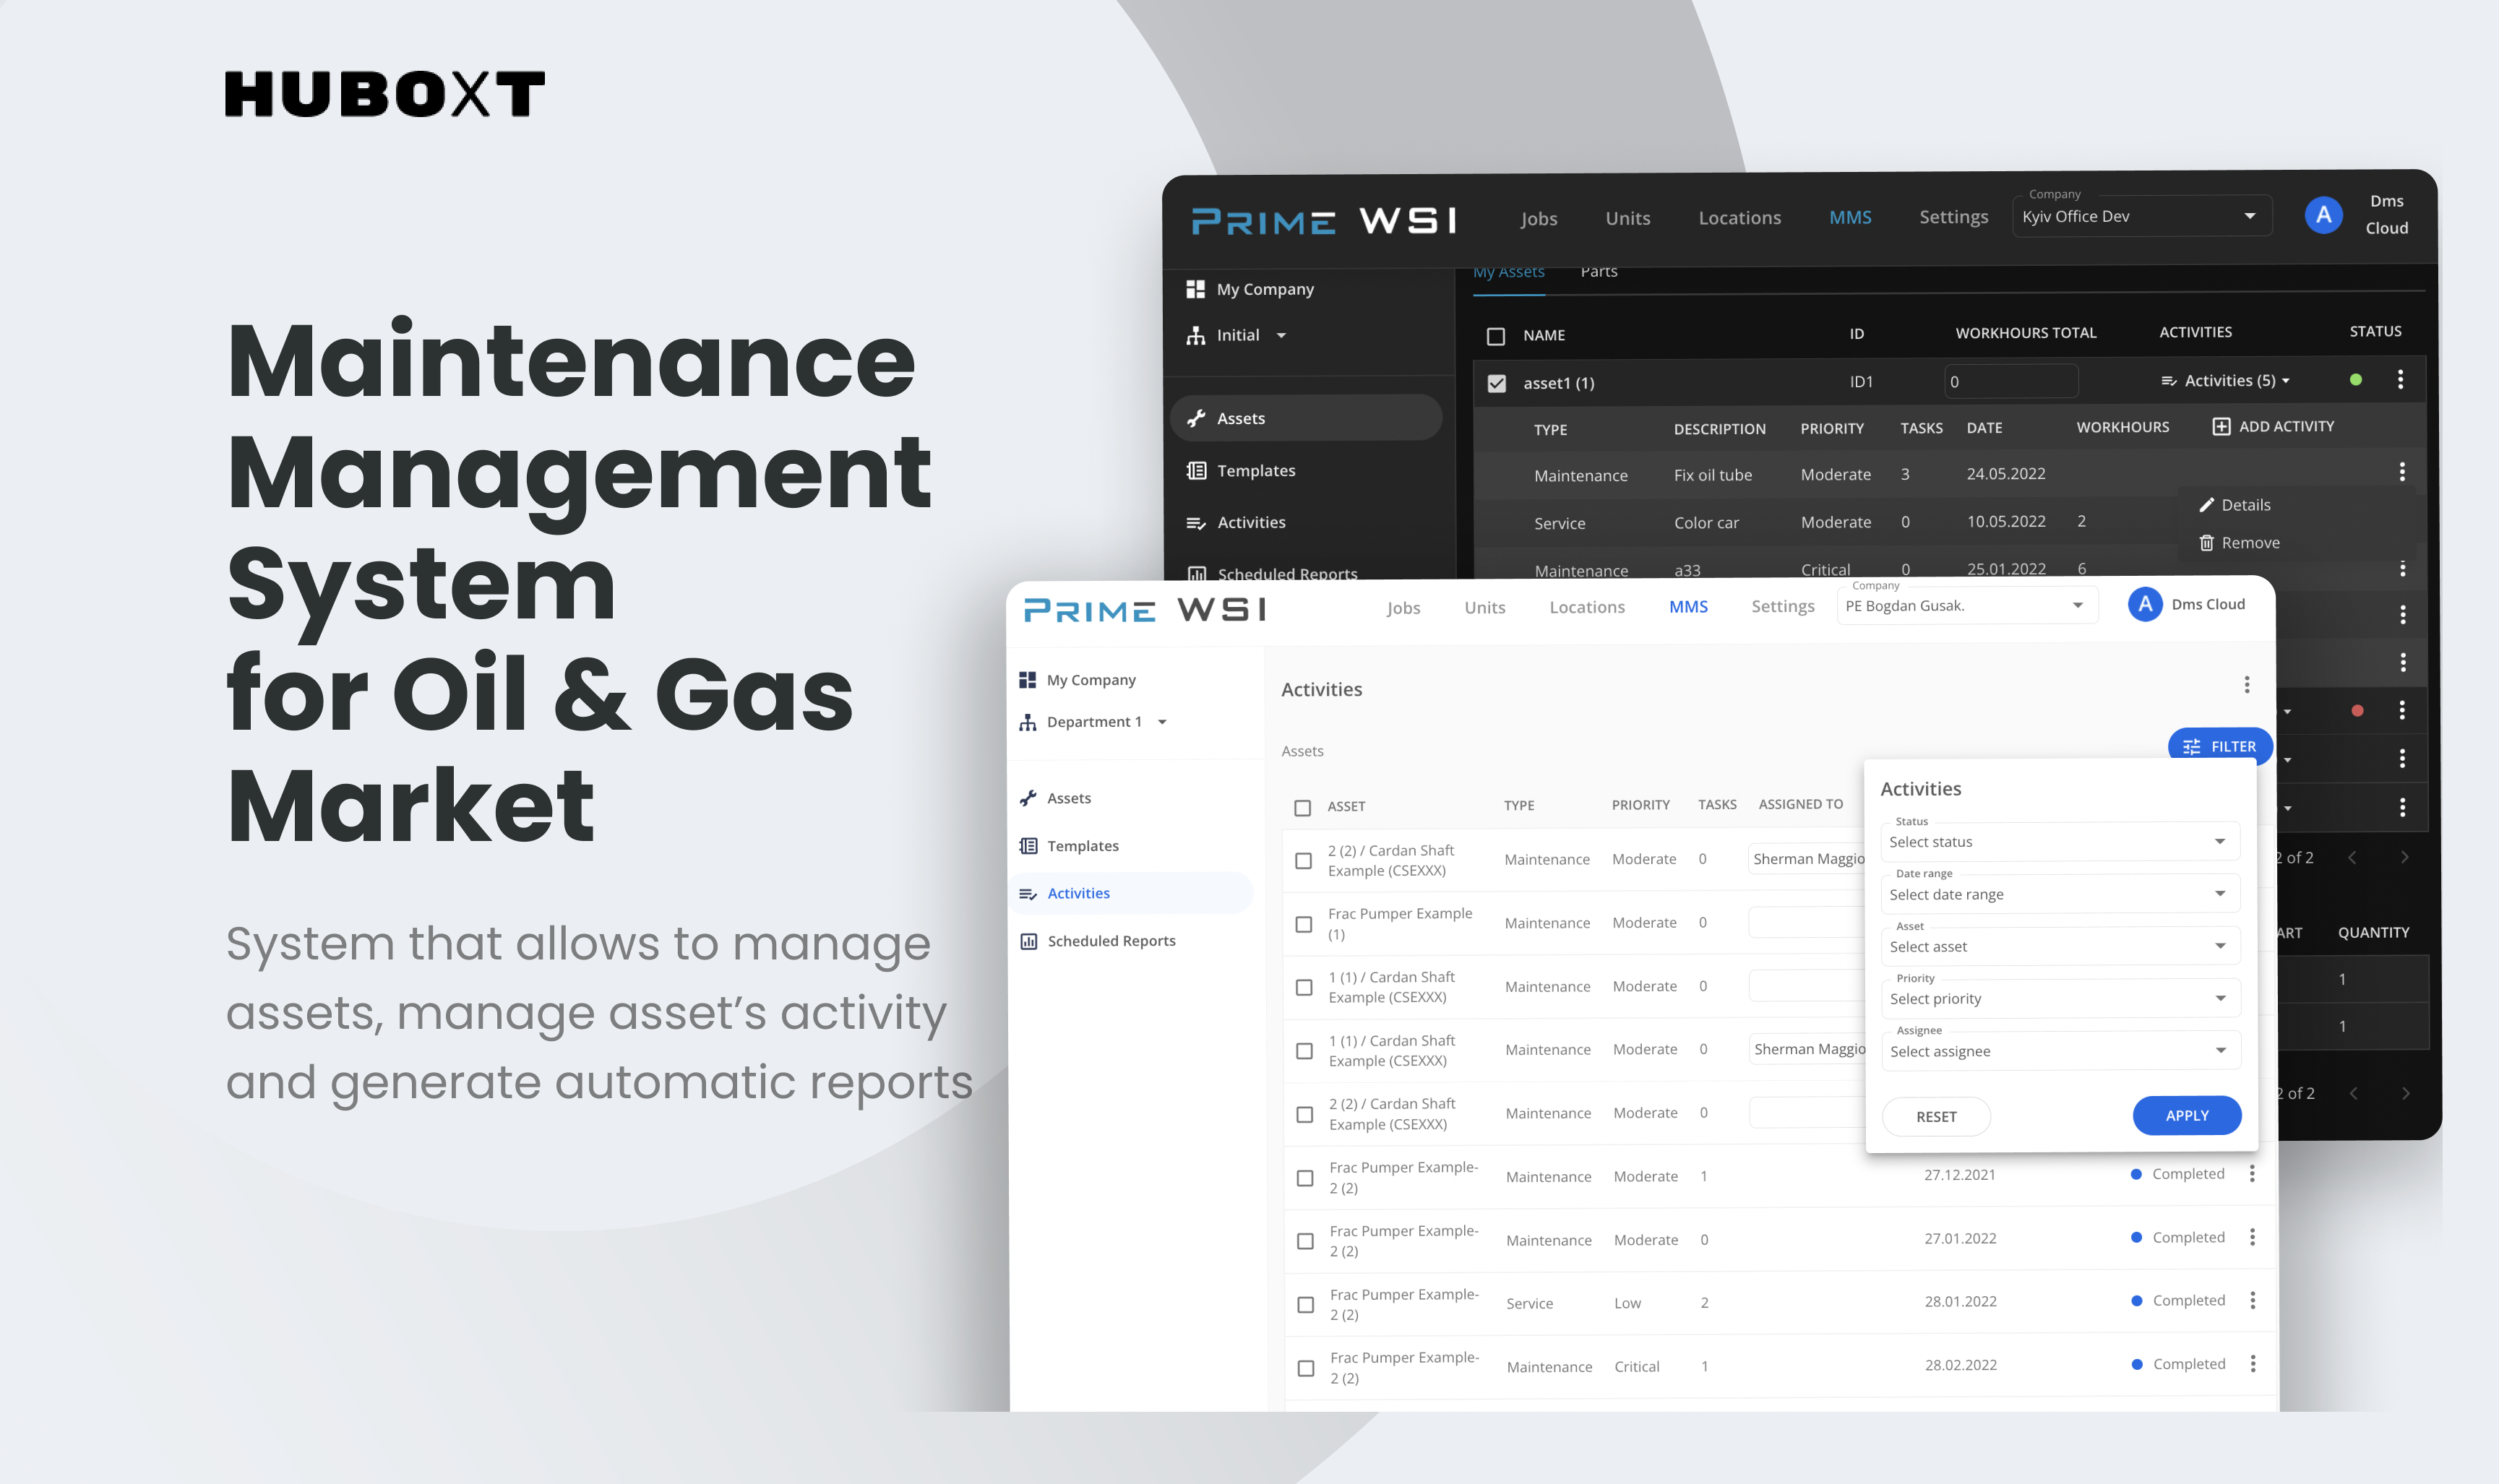Click Details in the activity context menu
The image size is (2499, 1484).
tap(2245, 505)
